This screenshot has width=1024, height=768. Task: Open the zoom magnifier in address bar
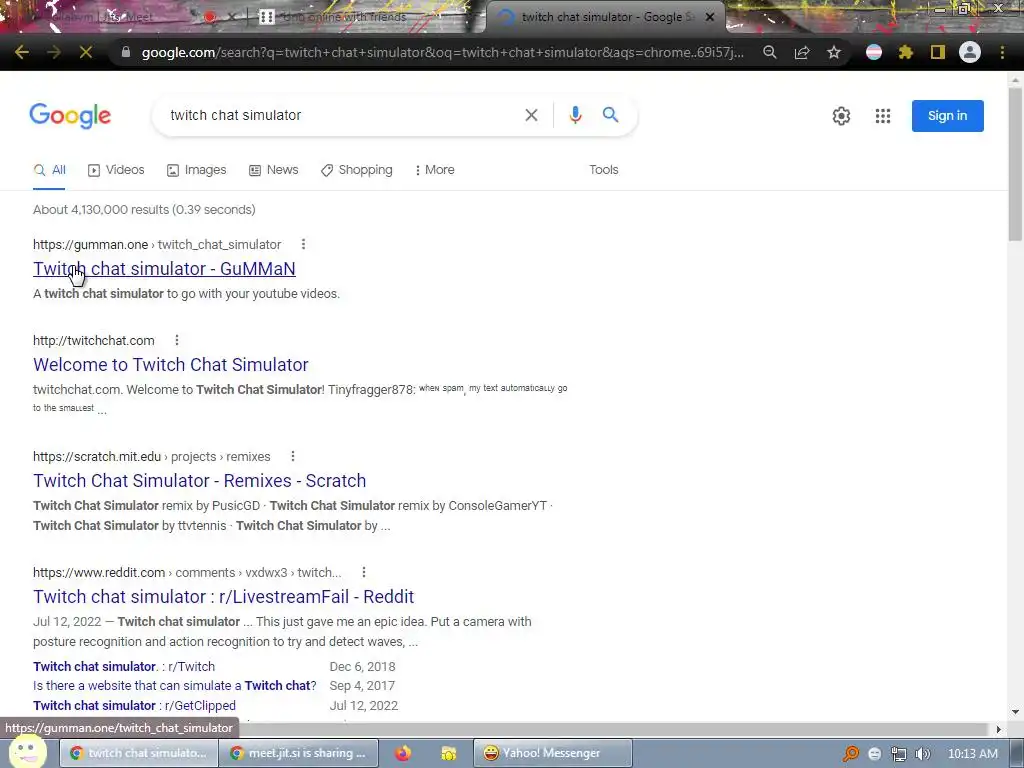(x=770, y=52)
